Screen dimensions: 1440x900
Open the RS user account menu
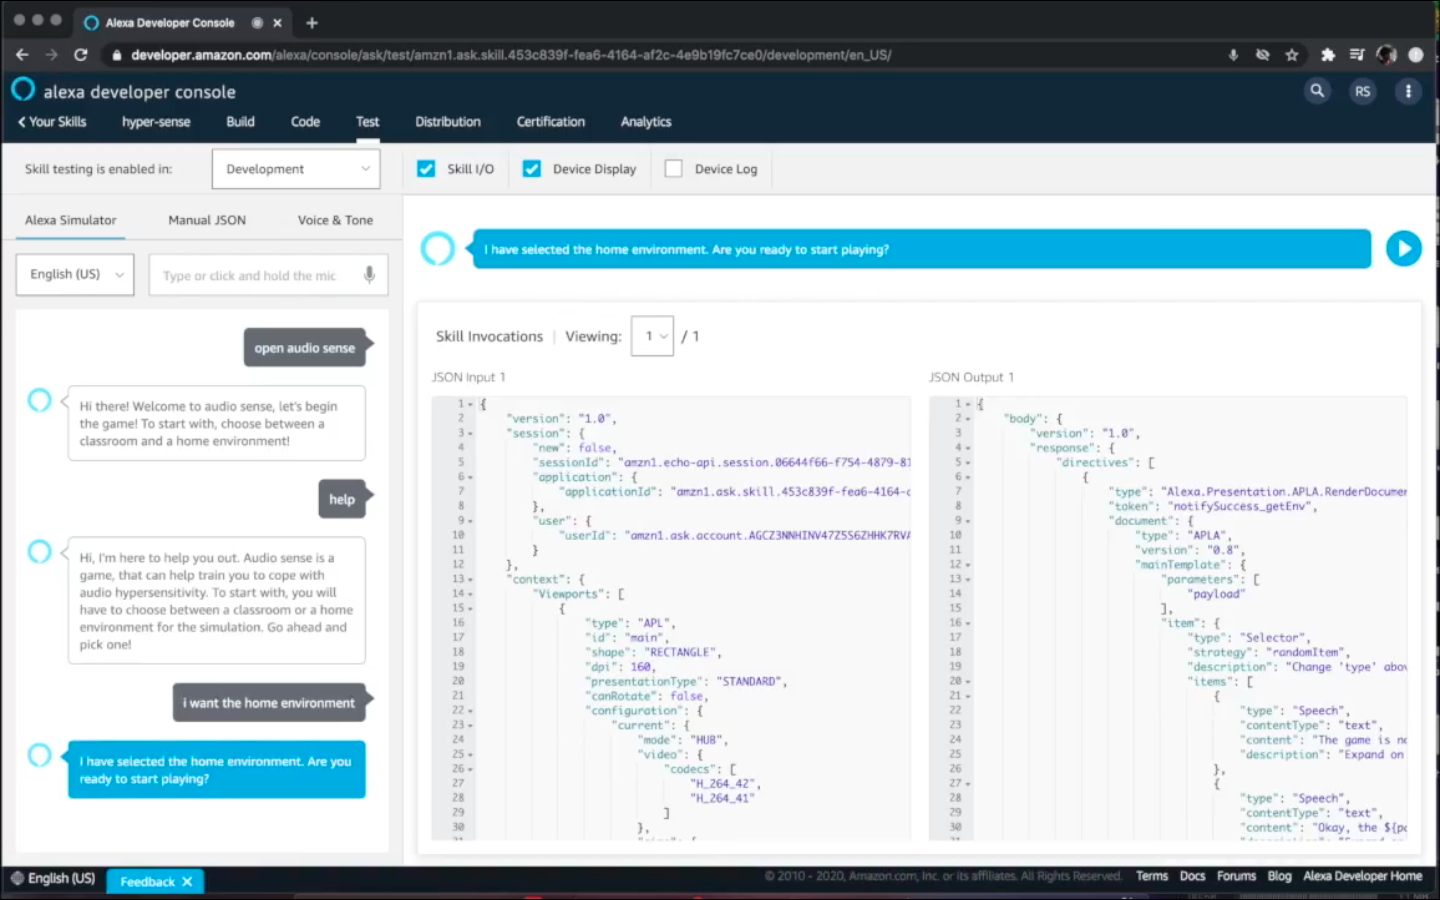[x=1362, y=91]
